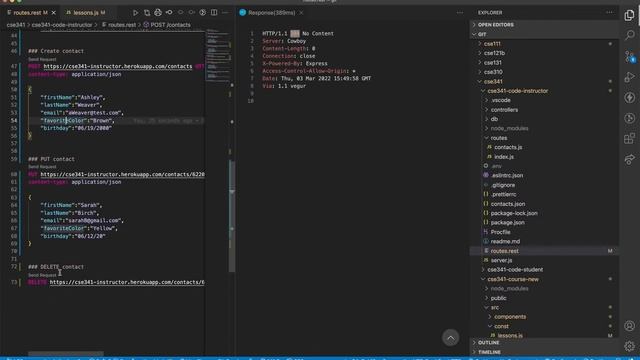The width and height of the screenshot is (640, 360).
Task: Open the Extensions view
Action: pos(629,138)
